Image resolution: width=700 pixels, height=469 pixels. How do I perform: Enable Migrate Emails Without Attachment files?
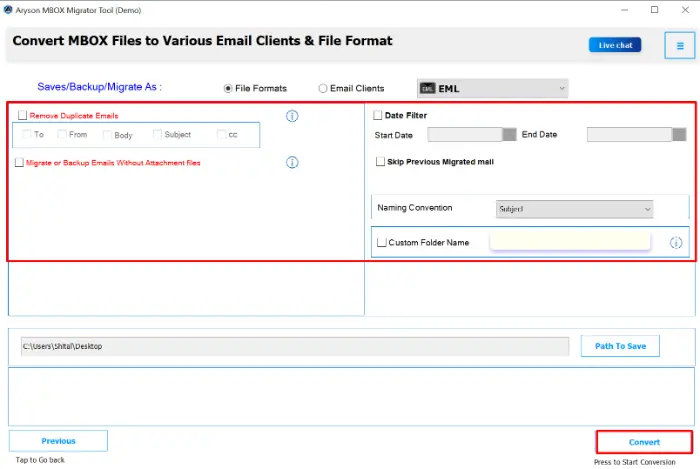[19, 162]
